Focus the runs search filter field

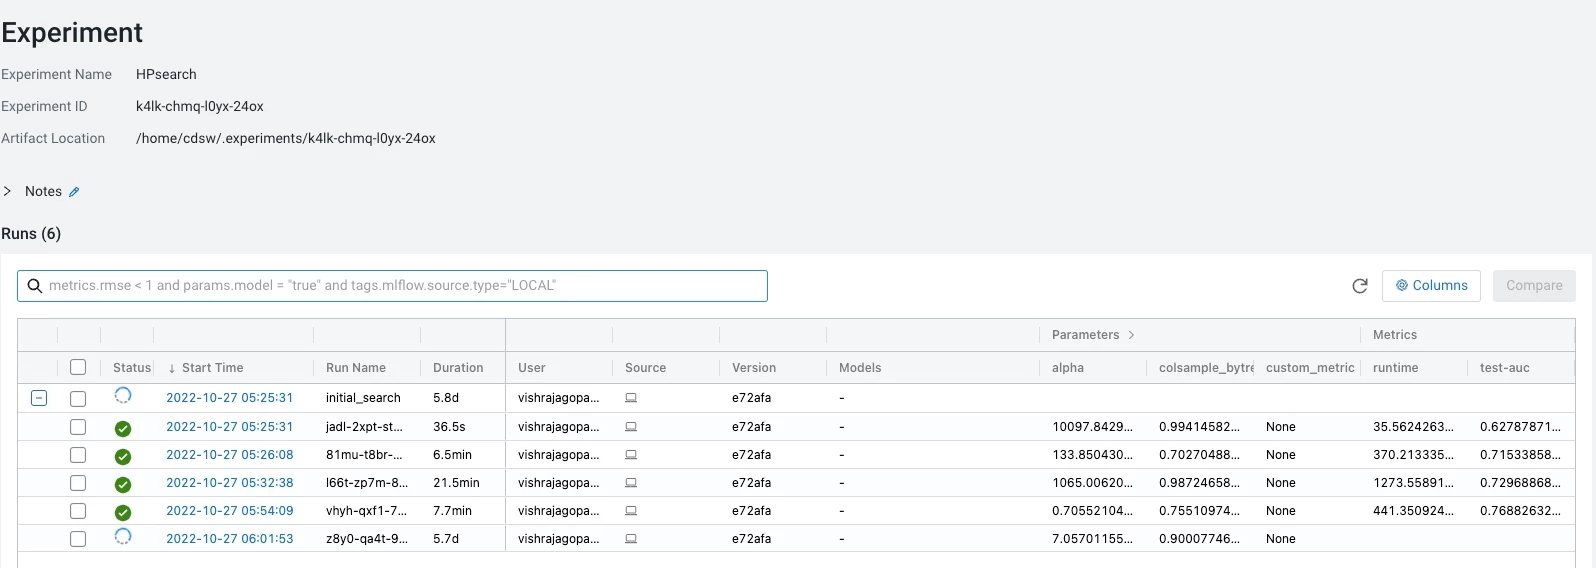[392, 286]
